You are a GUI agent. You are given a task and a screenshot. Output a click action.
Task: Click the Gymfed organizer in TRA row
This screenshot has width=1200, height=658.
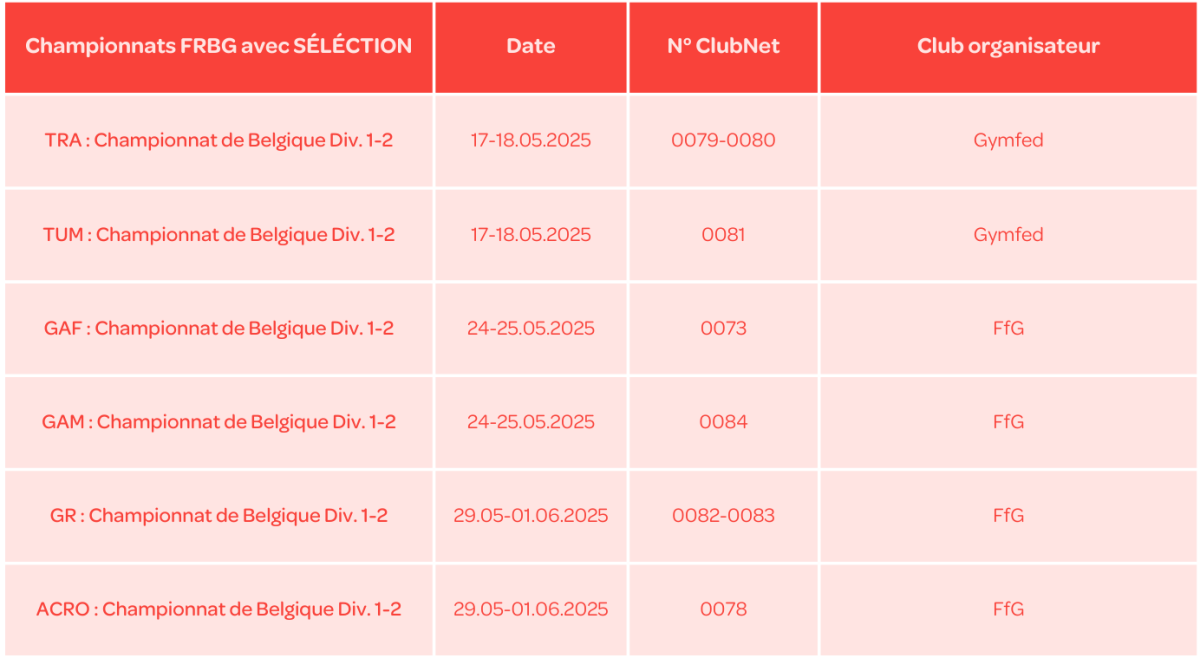pos(1008,140)
